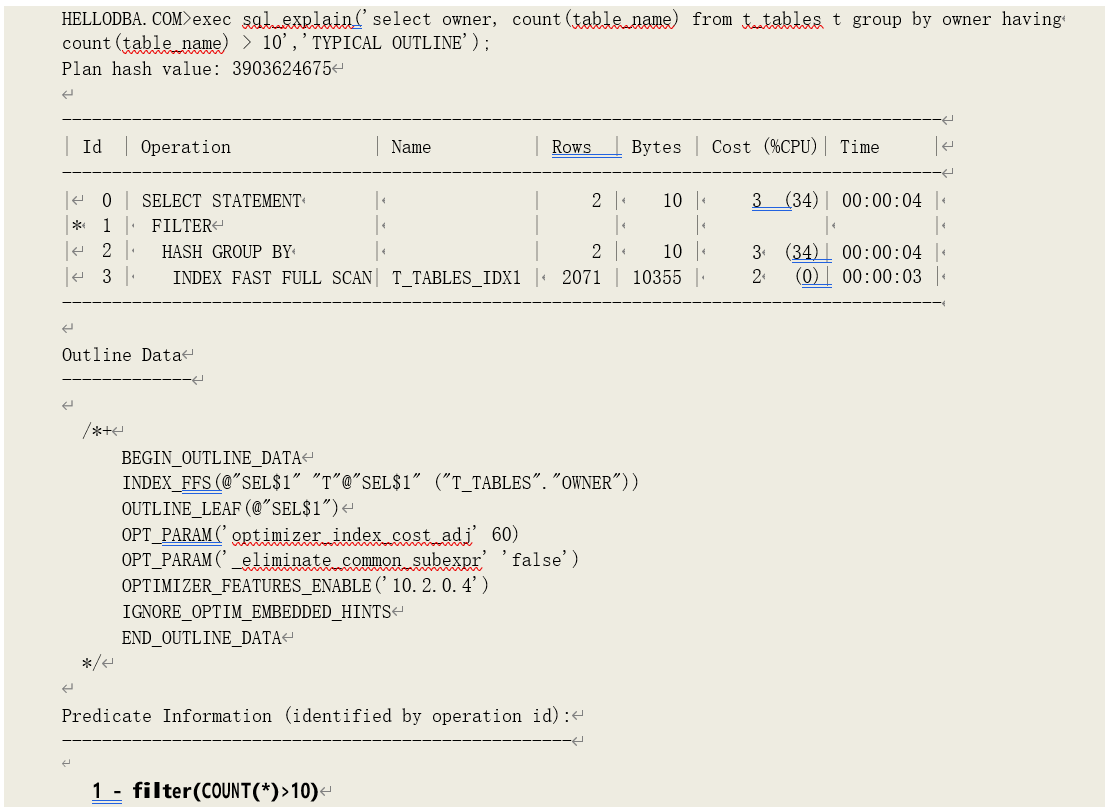This screenshot has height=807, width=1105.
Task: Click the _eliminate_common_subexpr parameter text
Action: coord(361,560)
